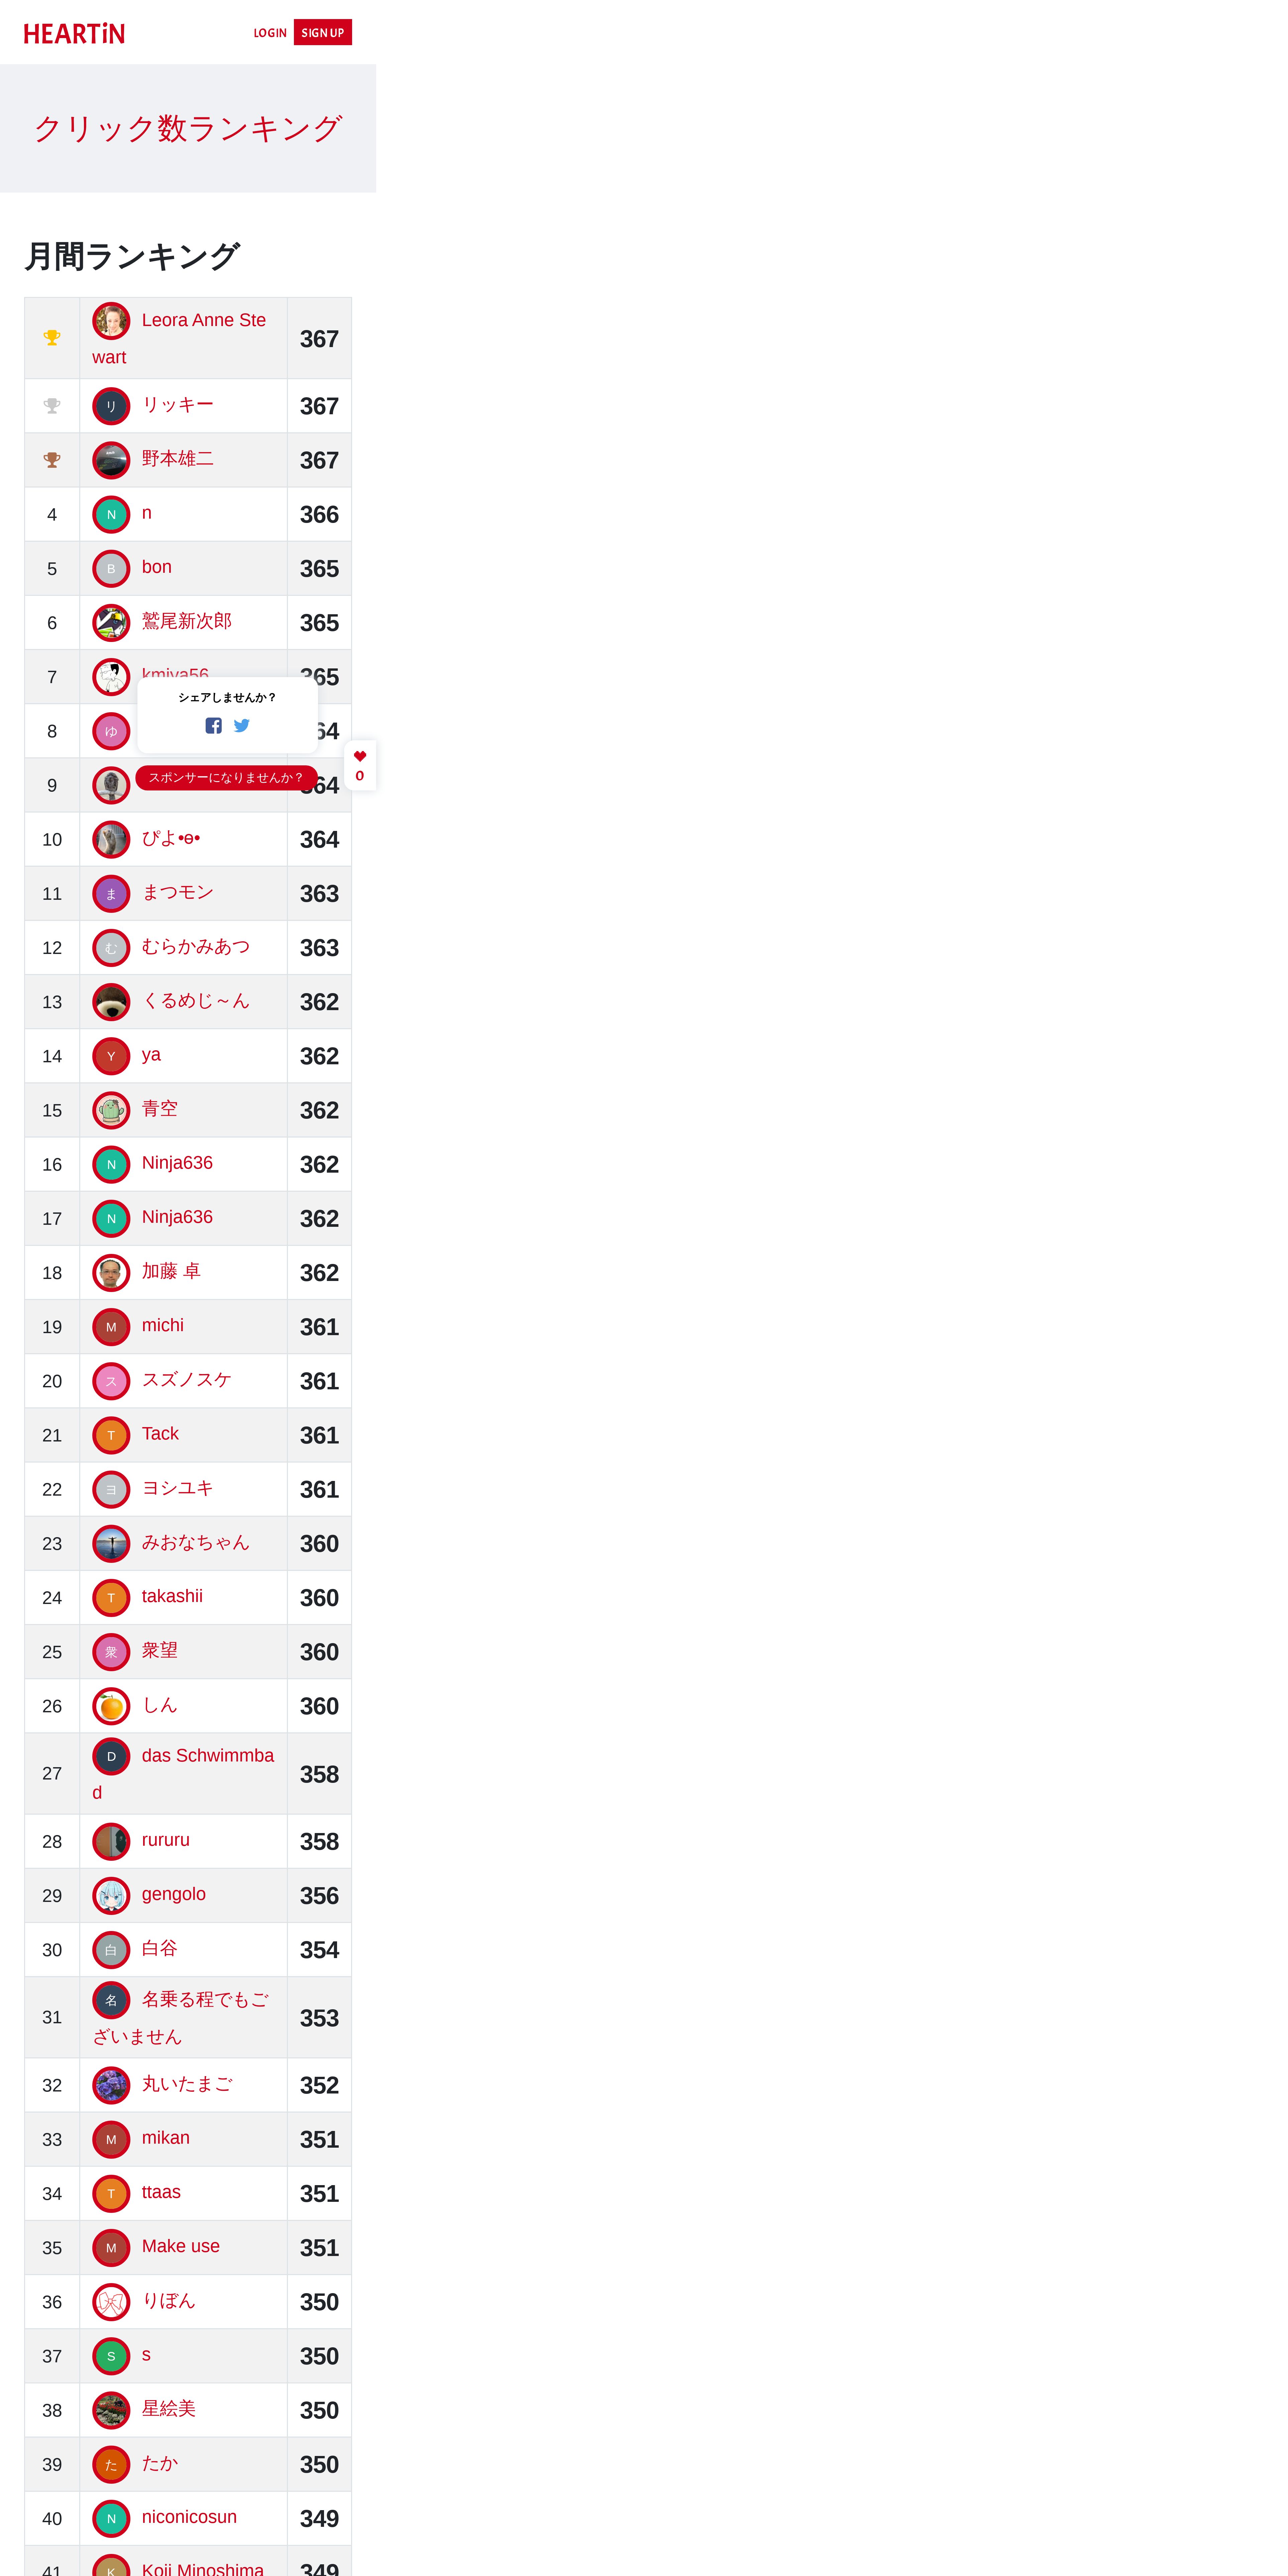1288x2576 pixels.
Task: Open das Schwimmbad profile link
Action: [x=183, y=1774]
